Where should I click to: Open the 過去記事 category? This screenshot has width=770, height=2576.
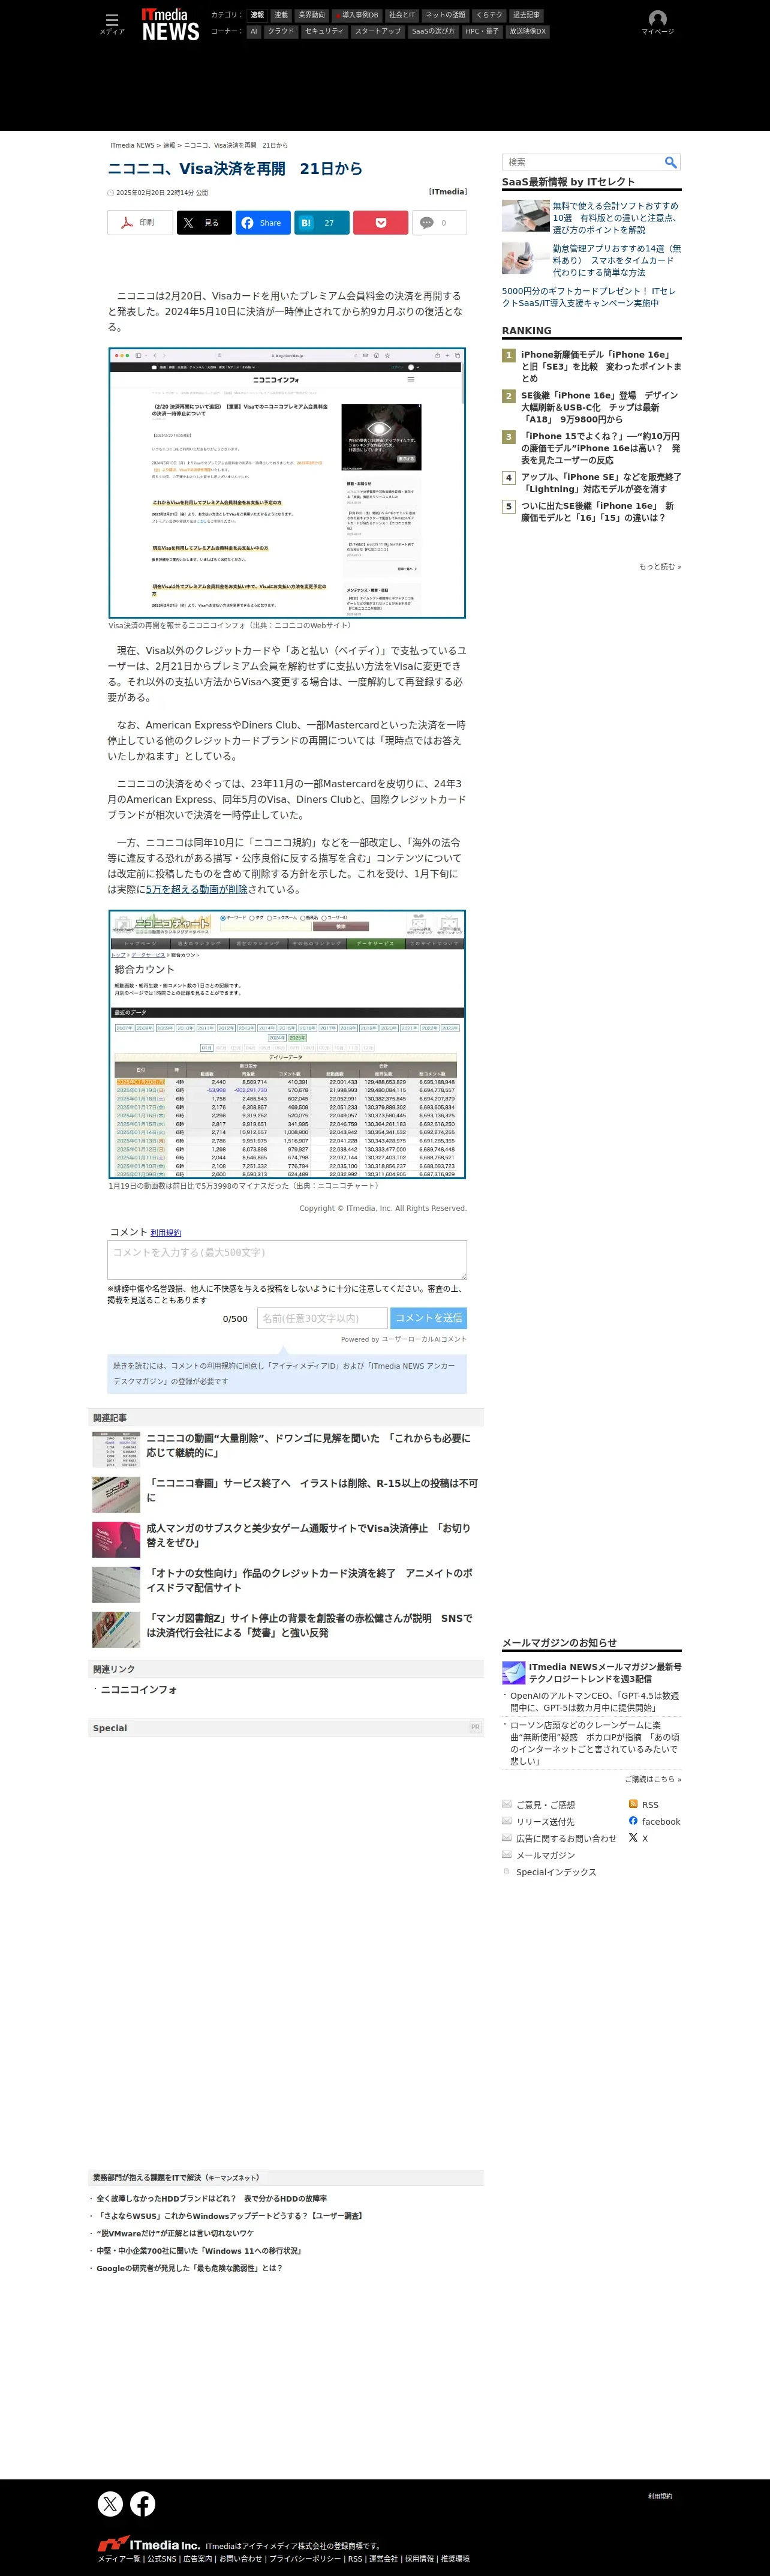pyautogui.click(x=526, y=15)
